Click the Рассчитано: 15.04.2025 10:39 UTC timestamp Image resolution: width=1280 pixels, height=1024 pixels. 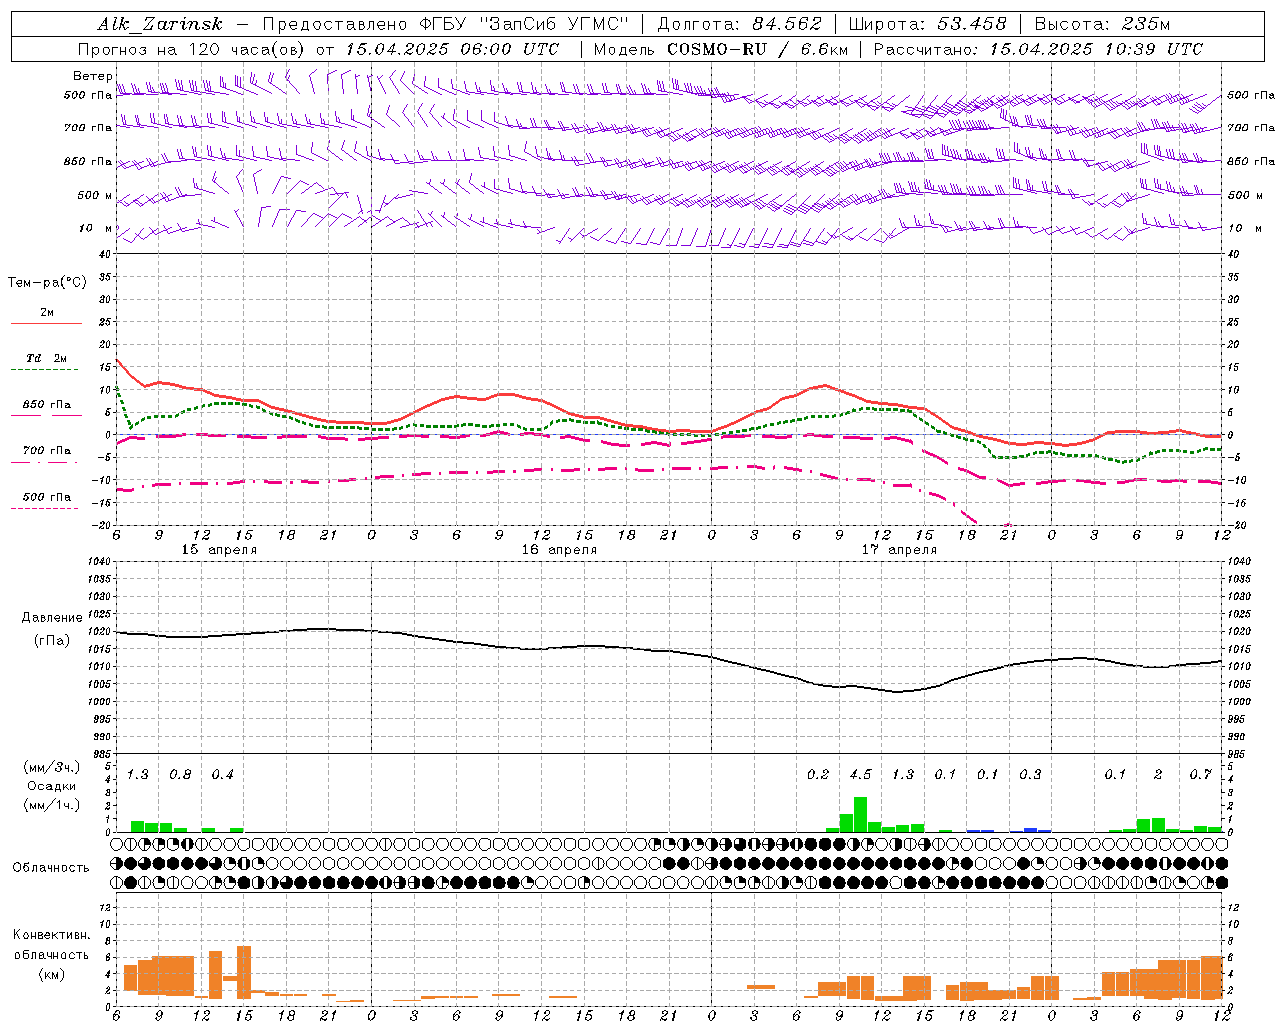(1038, 49)
